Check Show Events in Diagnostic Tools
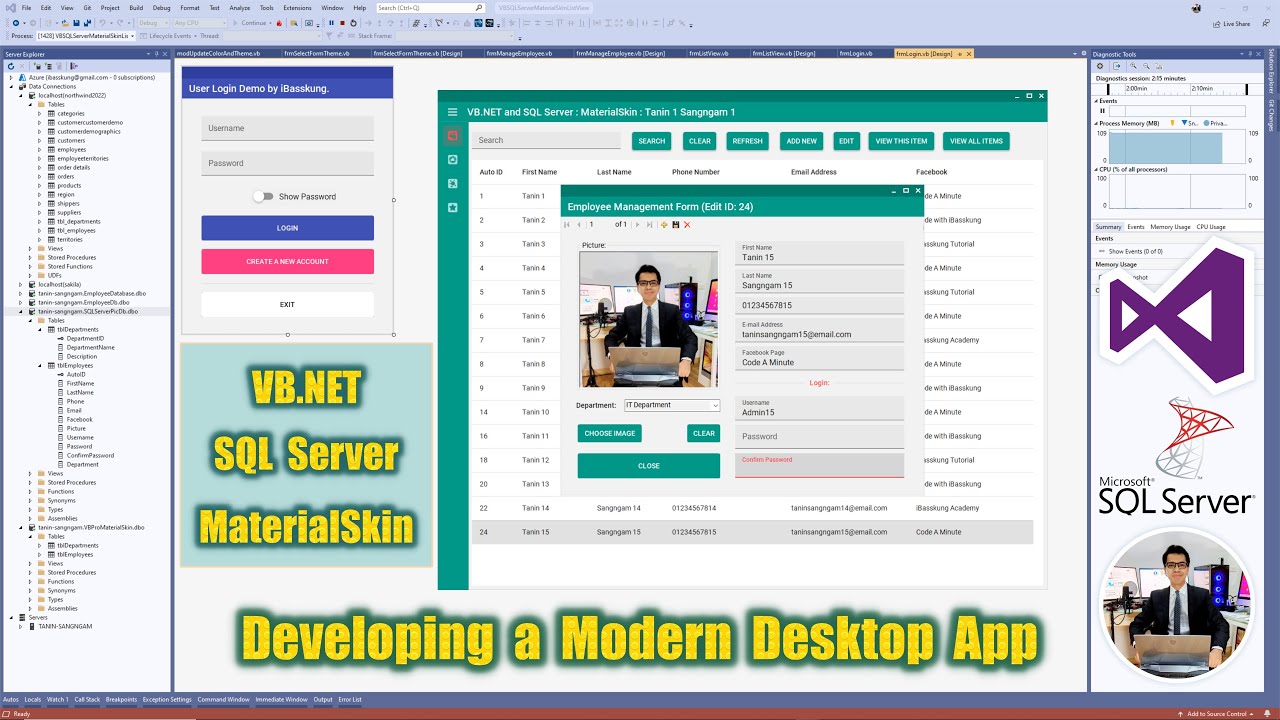 [x=1103, y=251]
